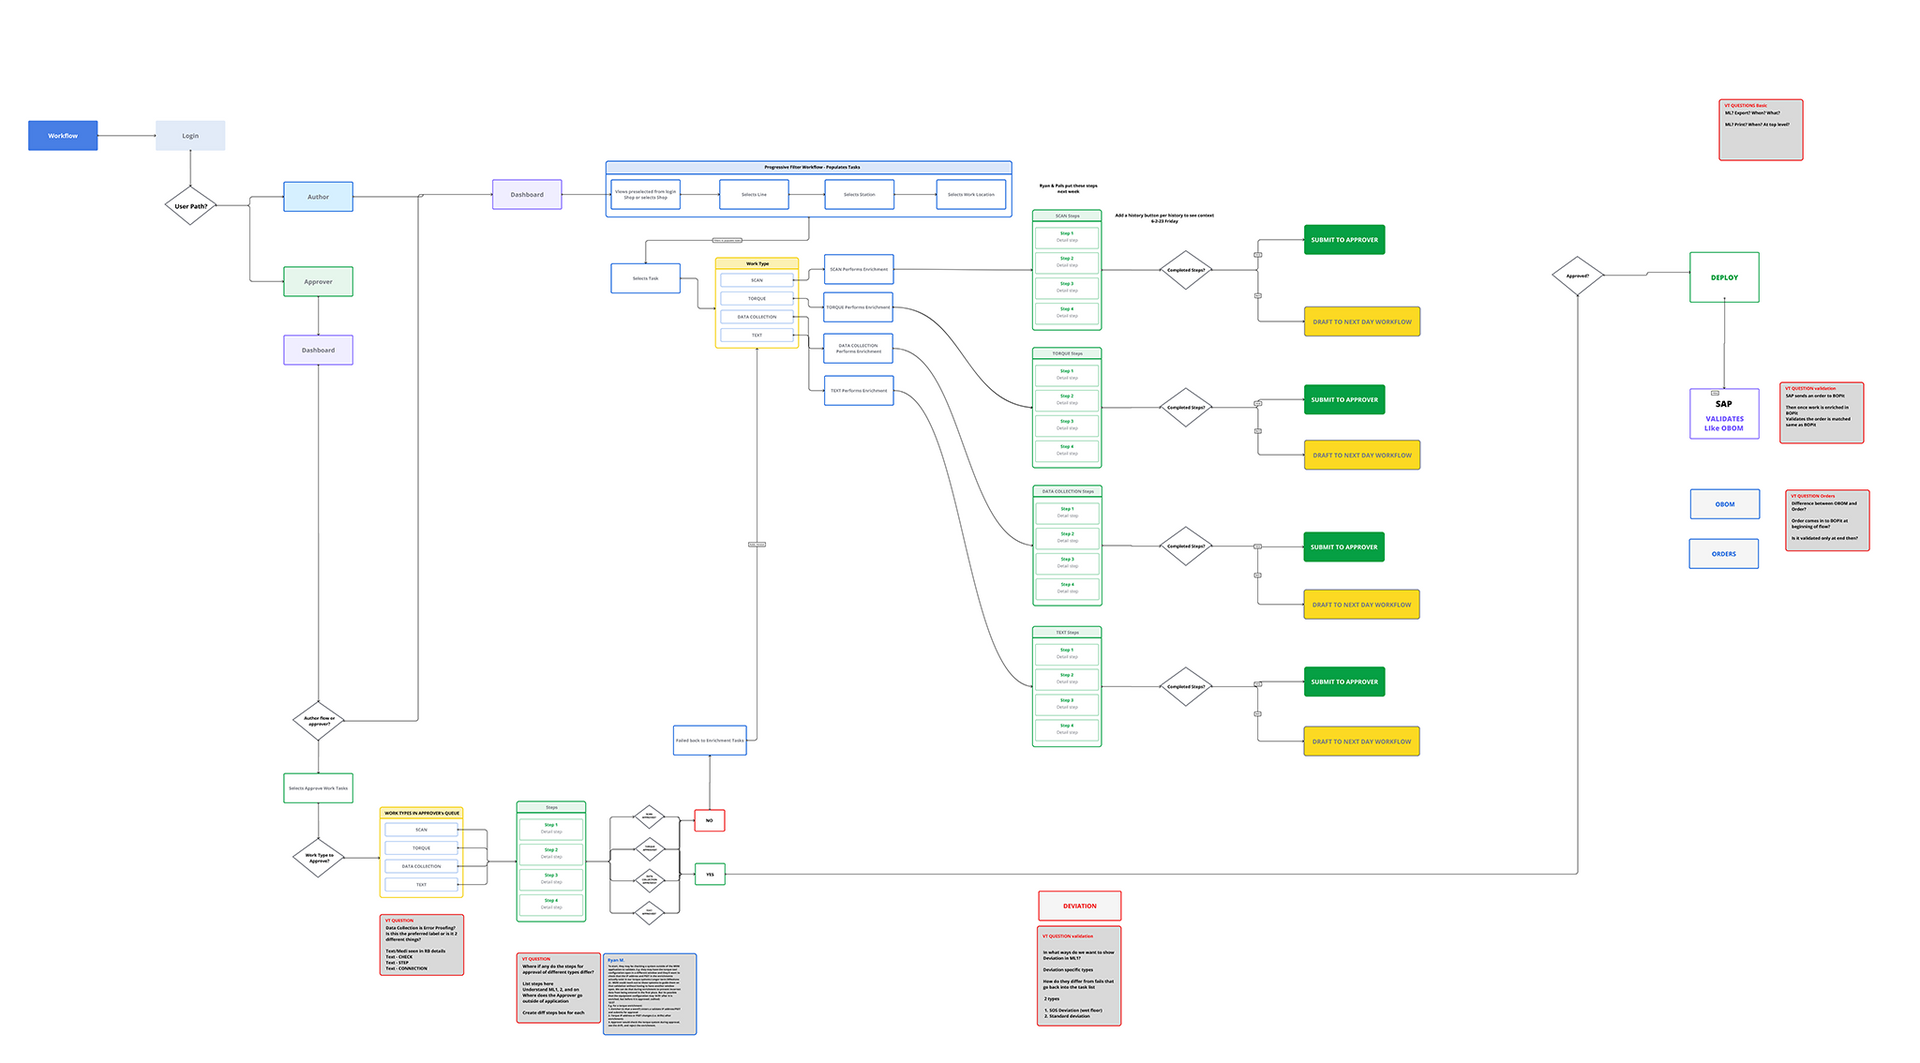Select Views preselected from login Shop box
This screenshot has height=1063, width=1920.
(646, 195)
